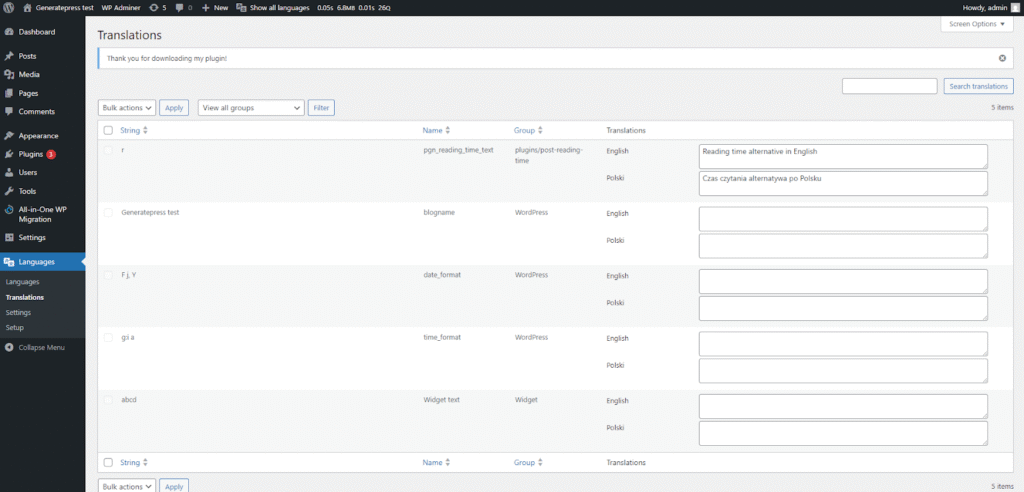Viewport: 1024px width, 492px height.
Task: Click the comments bubble icon in admin bar
Action: click(179, 7)
